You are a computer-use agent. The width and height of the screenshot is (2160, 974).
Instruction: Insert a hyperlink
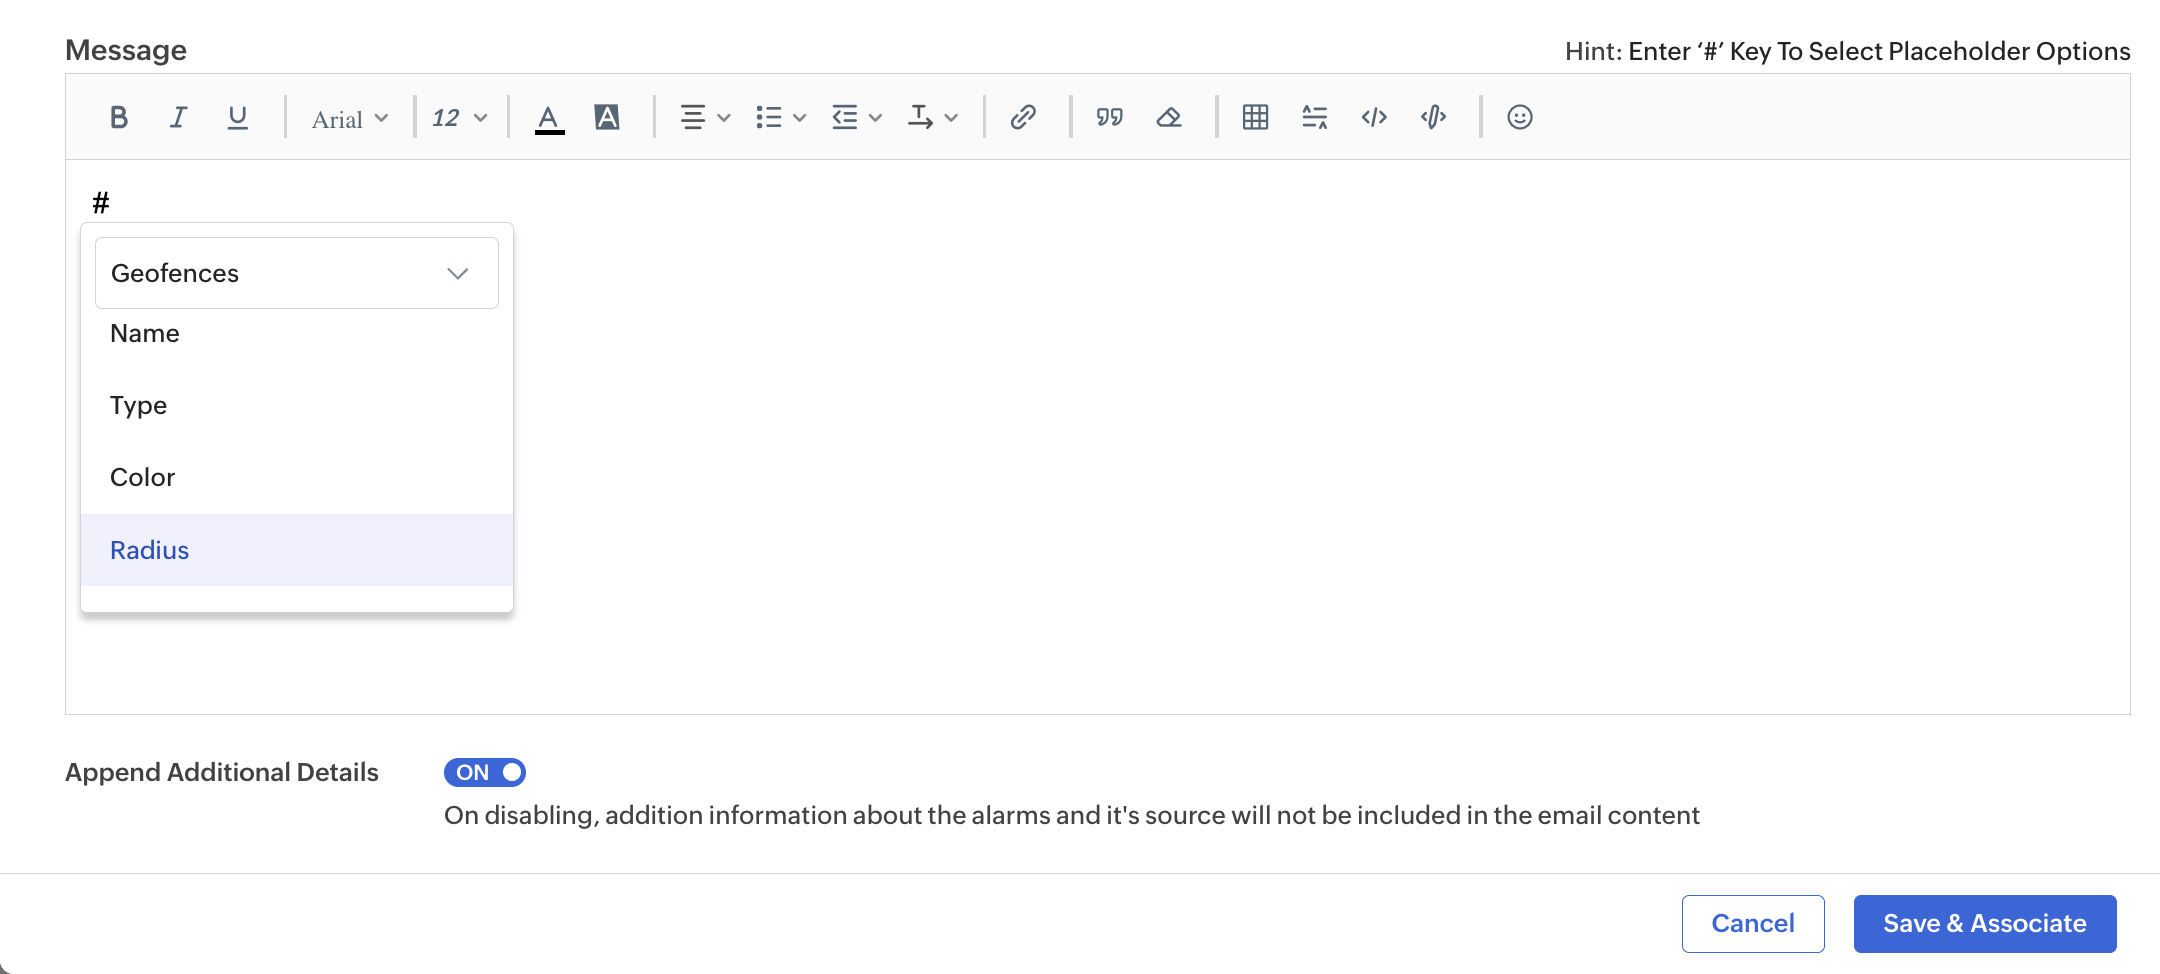pos(1023,117)
